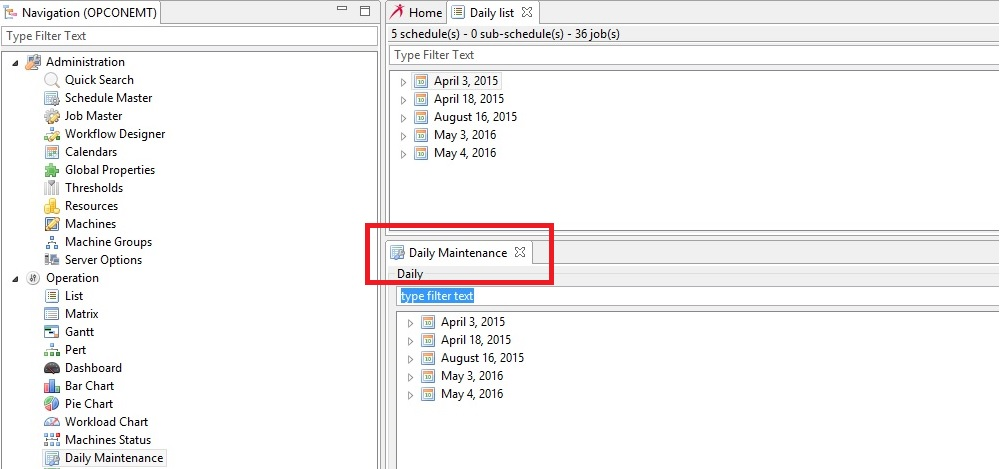Open Global Properties from navigation
This screenshot has width=1001, height=469.
click(110, 170)
